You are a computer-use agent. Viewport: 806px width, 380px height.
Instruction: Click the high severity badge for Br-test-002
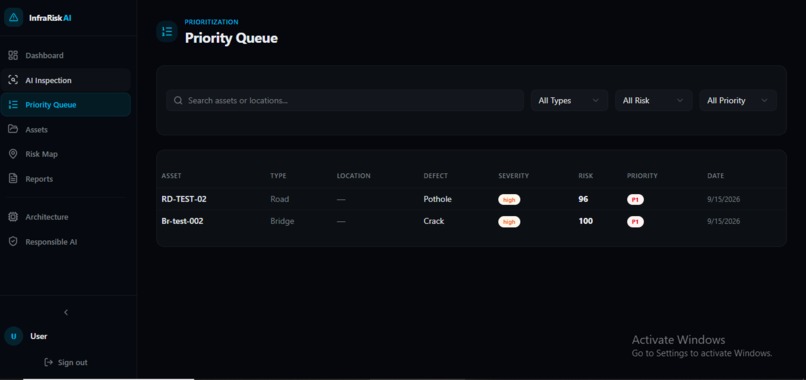click(509, 222)
